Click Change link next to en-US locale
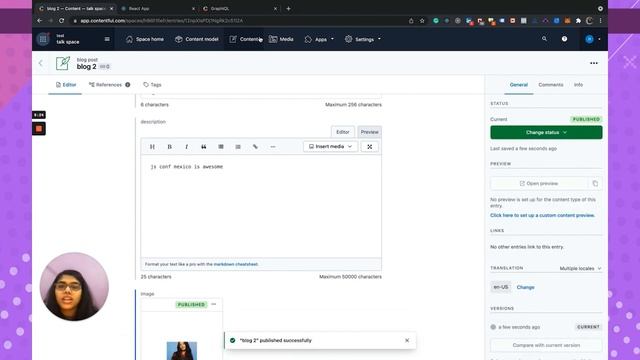Image resolution: width=640 pixels, height=360 pixels. pyautogui.click(x=525, y=287)
